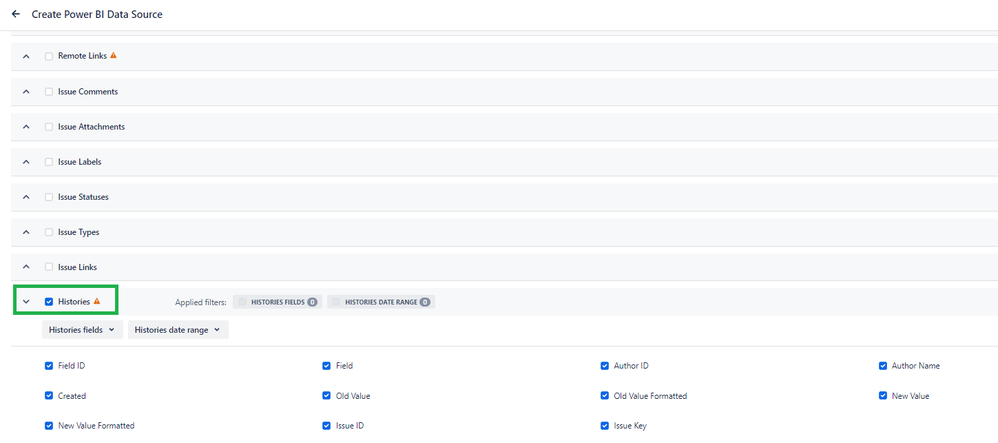Click the Issue Comments section label
The image size is (998, 443).
[88, 92]
